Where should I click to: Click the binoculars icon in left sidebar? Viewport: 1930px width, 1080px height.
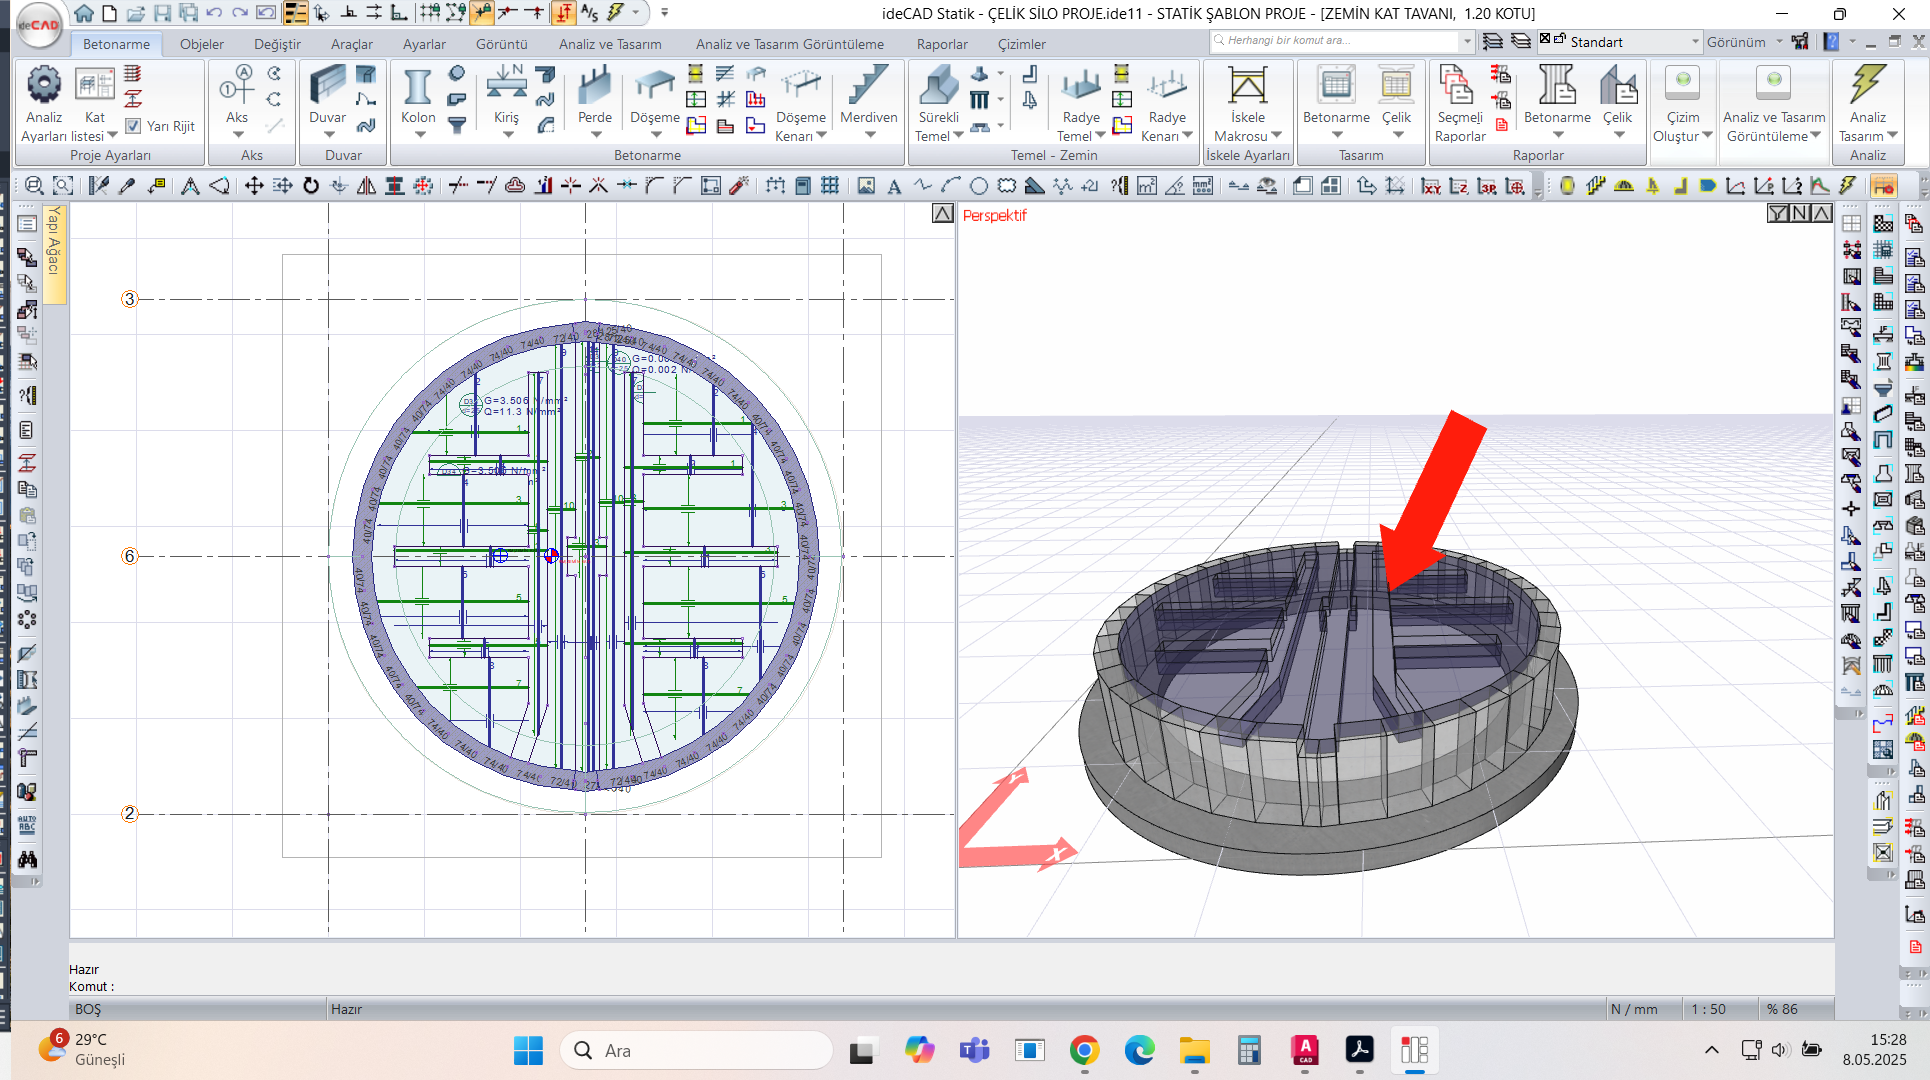tap(27, 859)
